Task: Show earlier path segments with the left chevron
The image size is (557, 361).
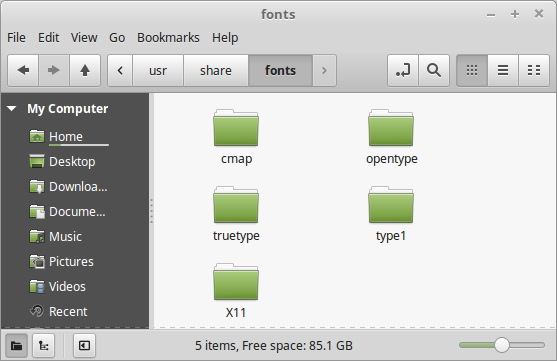Action: pos(120,70)
